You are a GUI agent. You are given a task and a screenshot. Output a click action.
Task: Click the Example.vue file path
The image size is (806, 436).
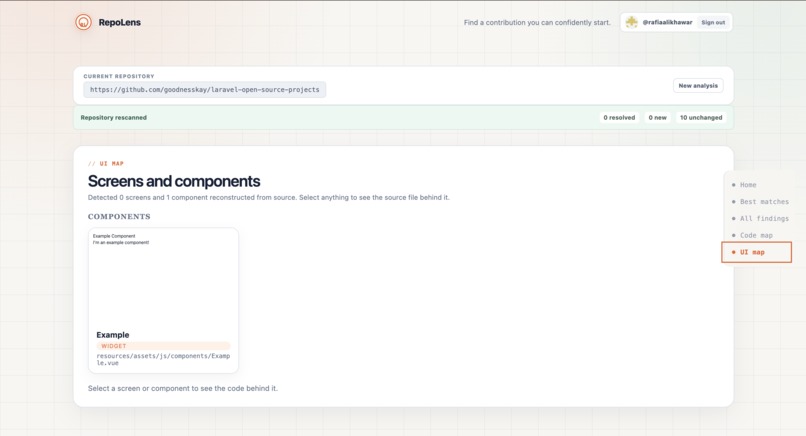pos(163,359)
